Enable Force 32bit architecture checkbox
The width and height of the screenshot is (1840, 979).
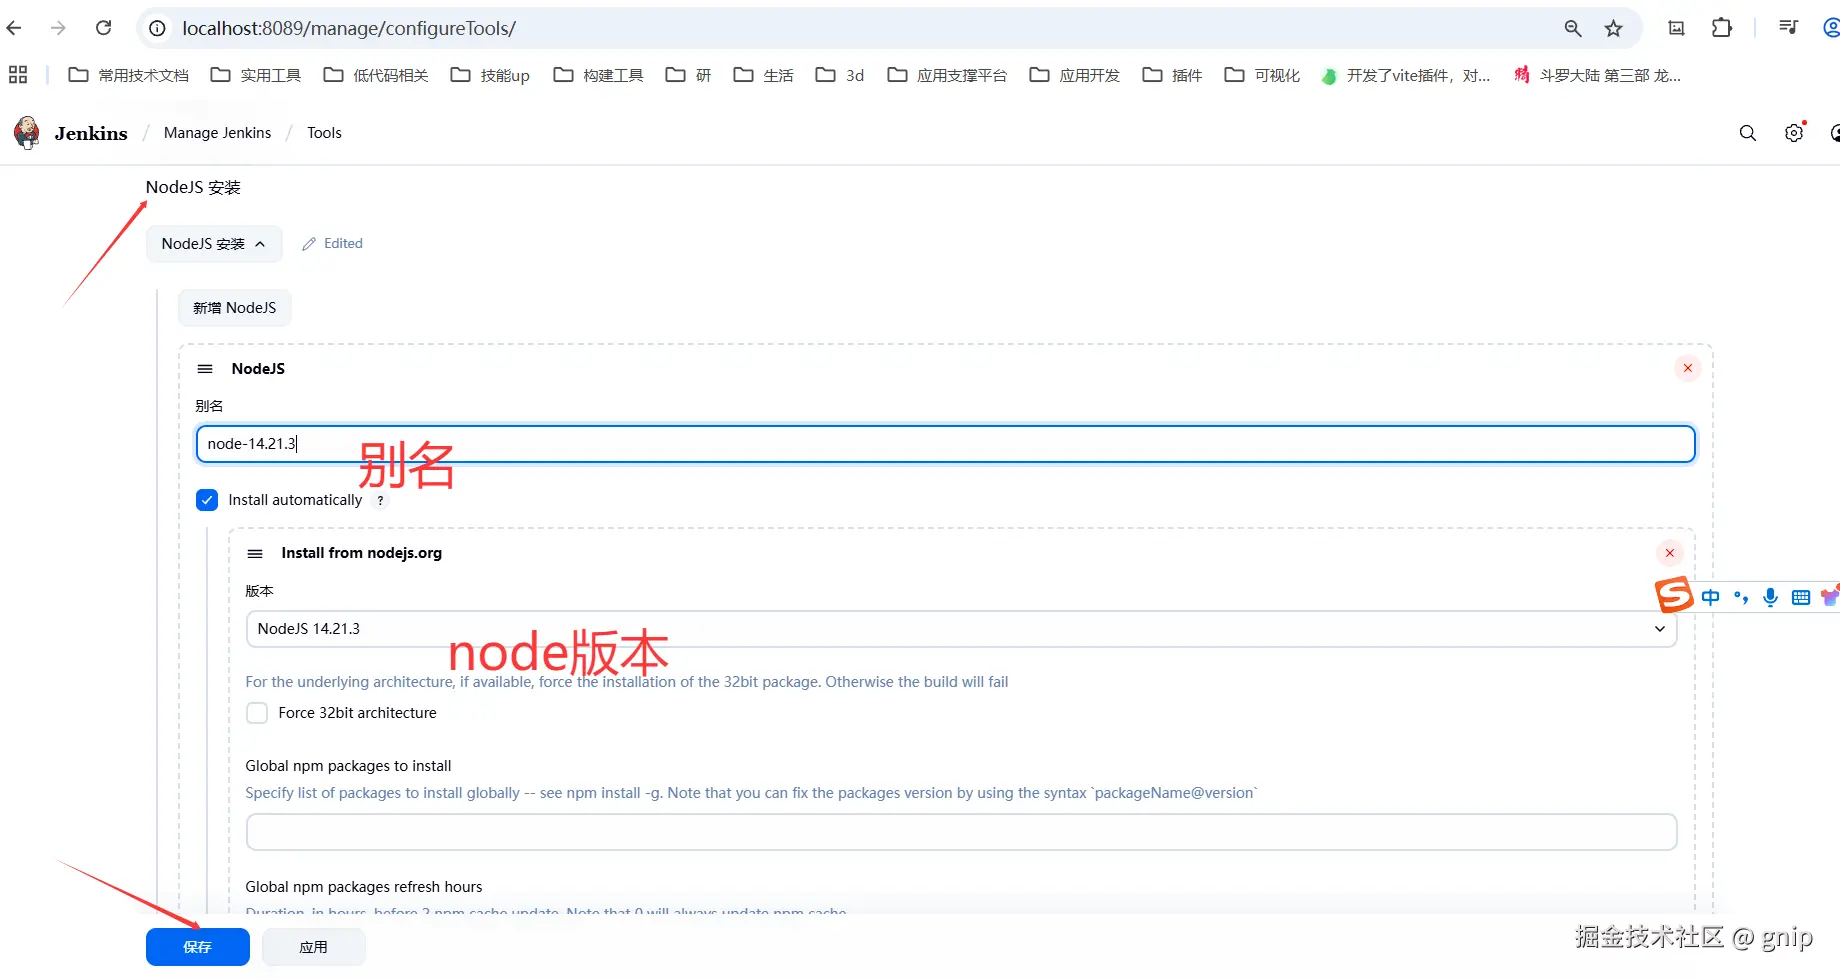(x=257, y=713)
